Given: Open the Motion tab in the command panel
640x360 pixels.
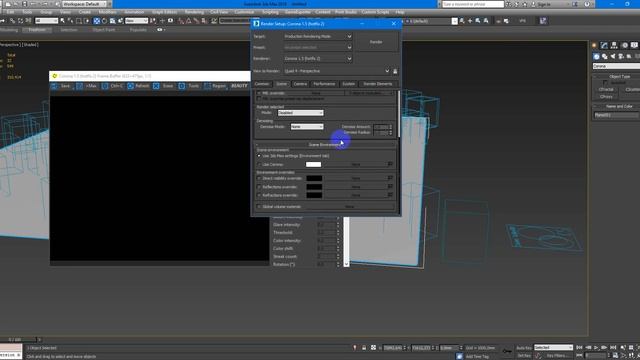Looking at the screenshot, I should (x=624, y=45).
